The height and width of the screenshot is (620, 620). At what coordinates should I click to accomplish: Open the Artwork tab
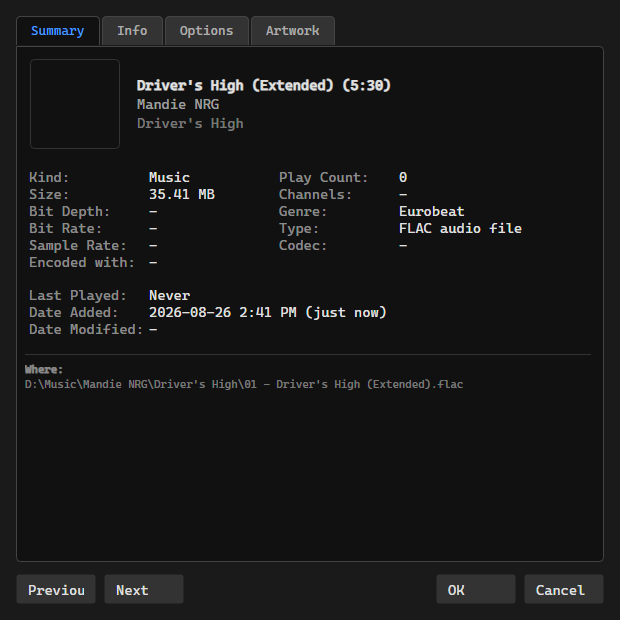293,31
